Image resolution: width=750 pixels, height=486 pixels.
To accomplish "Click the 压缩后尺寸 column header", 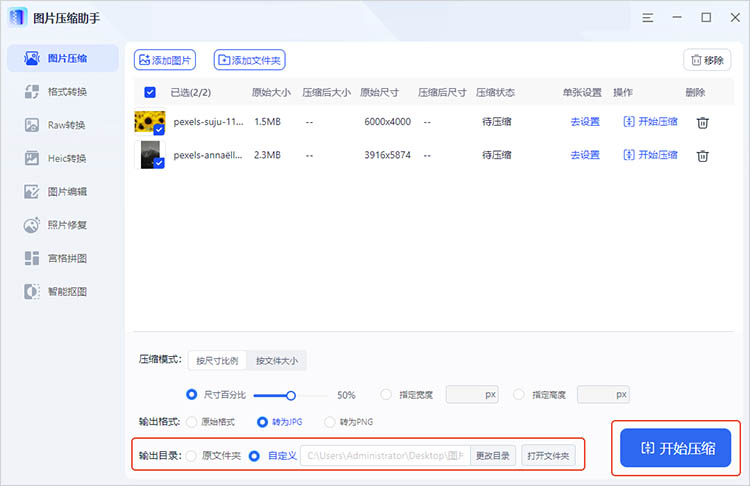I will point(442,92).
